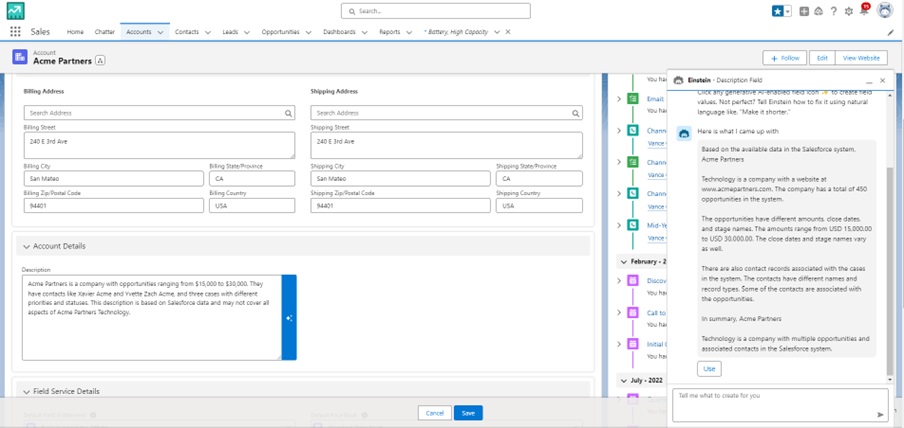
Task: Close the Battery, High Capacity tab
Action: [508, 32]
